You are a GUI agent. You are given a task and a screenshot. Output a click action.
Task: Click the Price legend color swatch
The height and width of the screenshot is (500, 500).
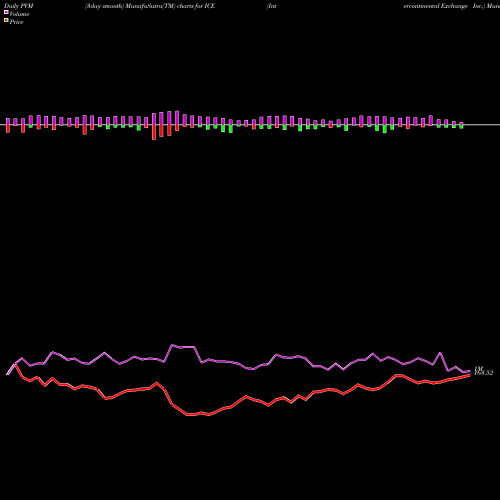click(x=6, y=21)
